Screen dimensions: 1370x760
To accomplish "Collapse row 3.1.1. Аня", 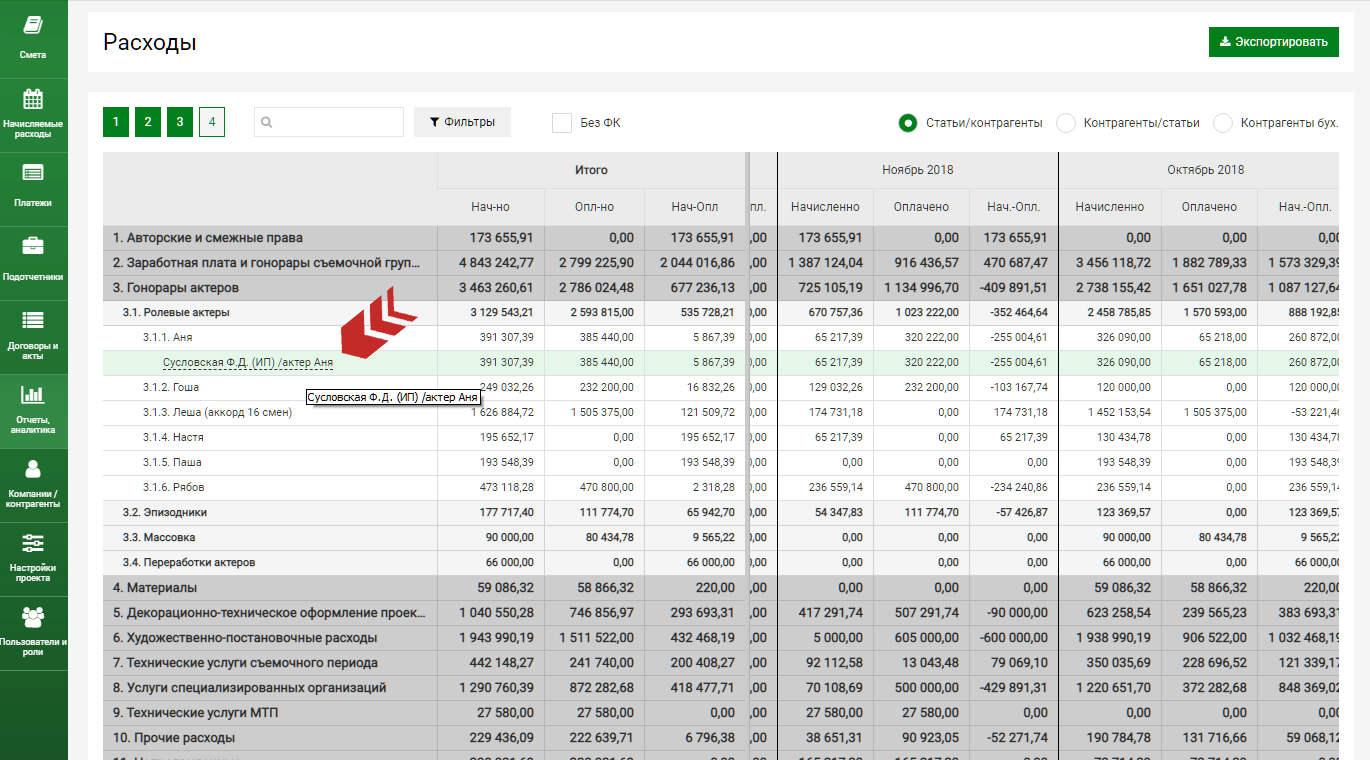I will (270, 337).
